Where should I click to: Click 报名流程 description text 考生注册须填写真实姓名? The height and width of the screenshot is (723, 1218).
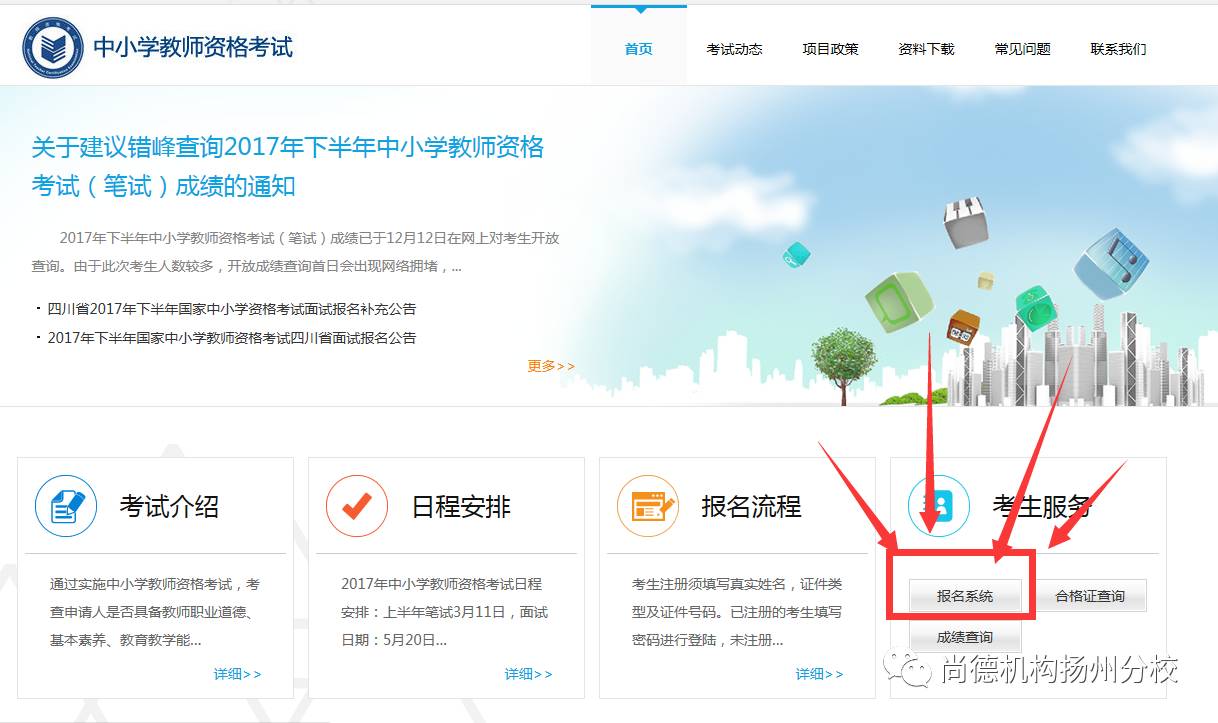tap(737, 612)
